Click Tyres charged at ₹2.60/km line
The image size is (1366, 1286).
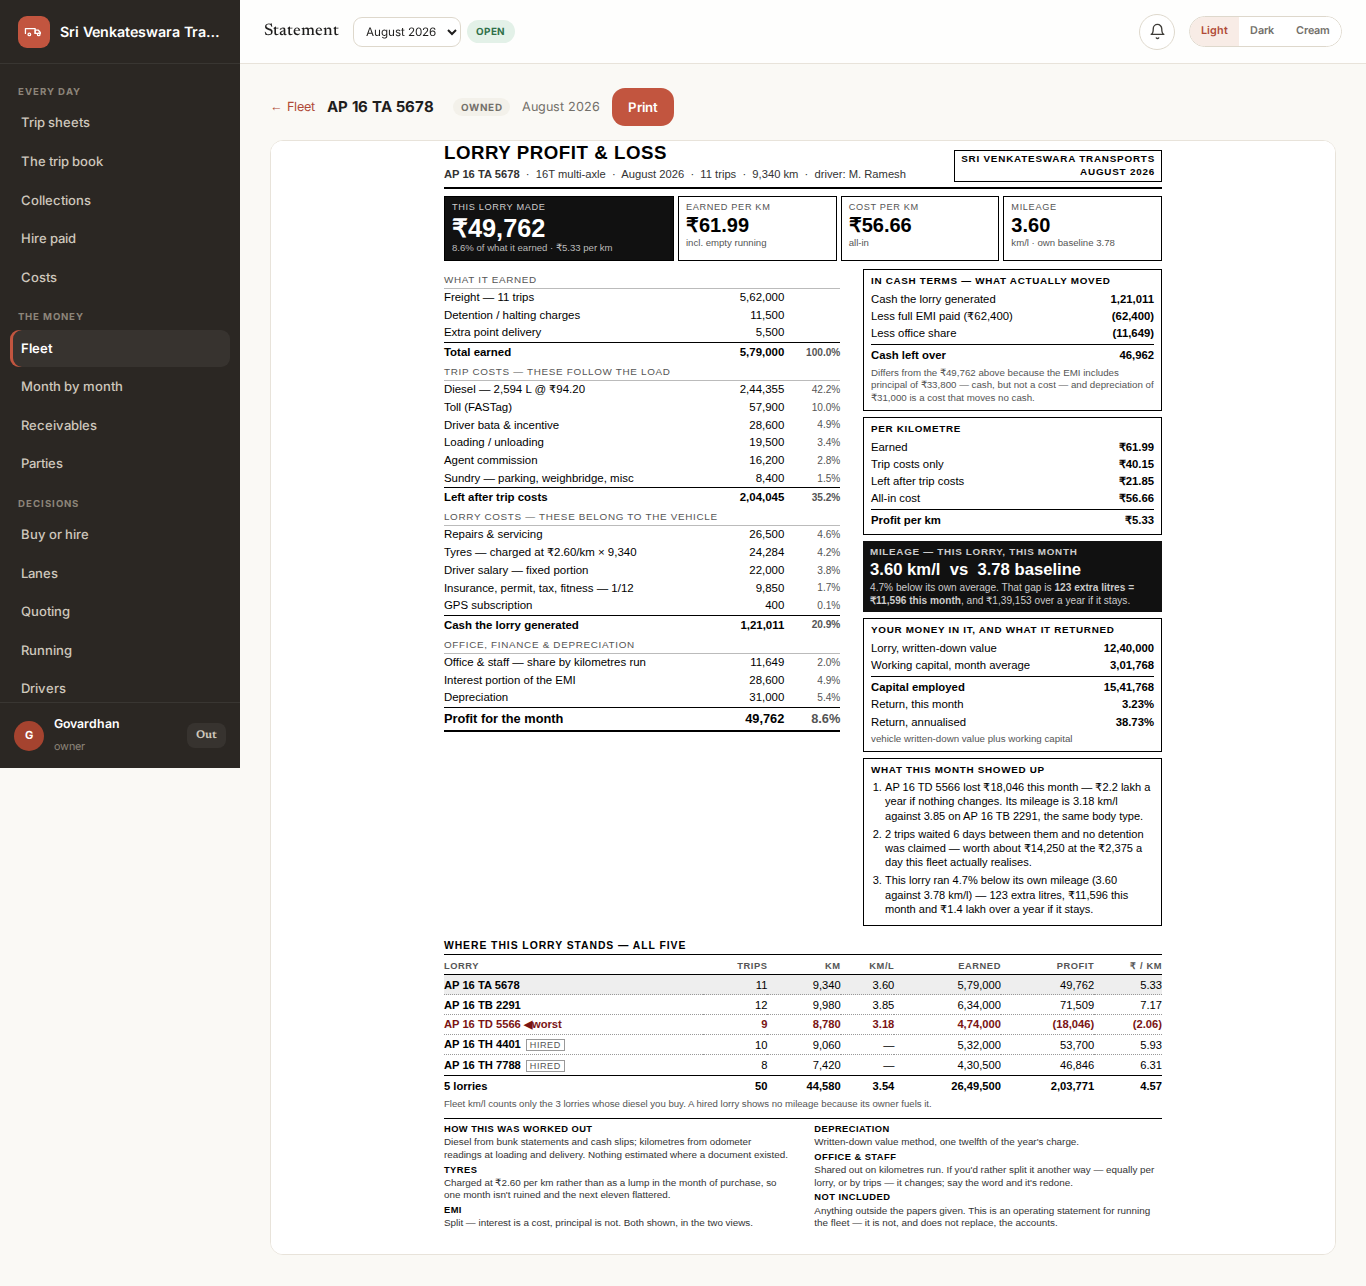[x=642, y=552]
